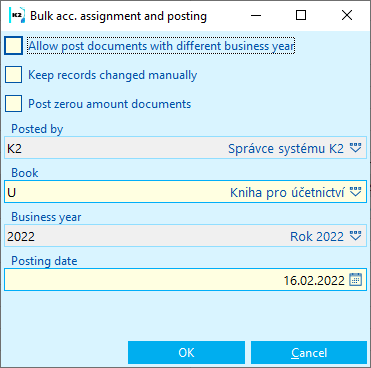Click the 16.02.2022 posting date value
The height and width of the screenshot is (368, 371).
314,280
